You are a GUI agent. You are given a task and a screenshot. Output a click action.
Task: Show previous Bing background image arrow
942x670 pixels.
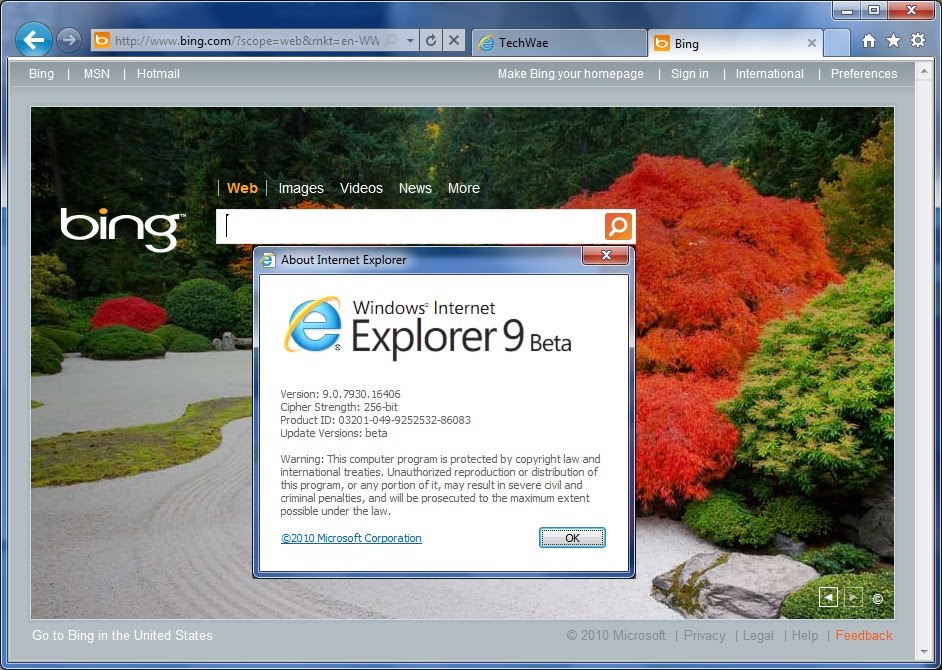click(828, 597)
